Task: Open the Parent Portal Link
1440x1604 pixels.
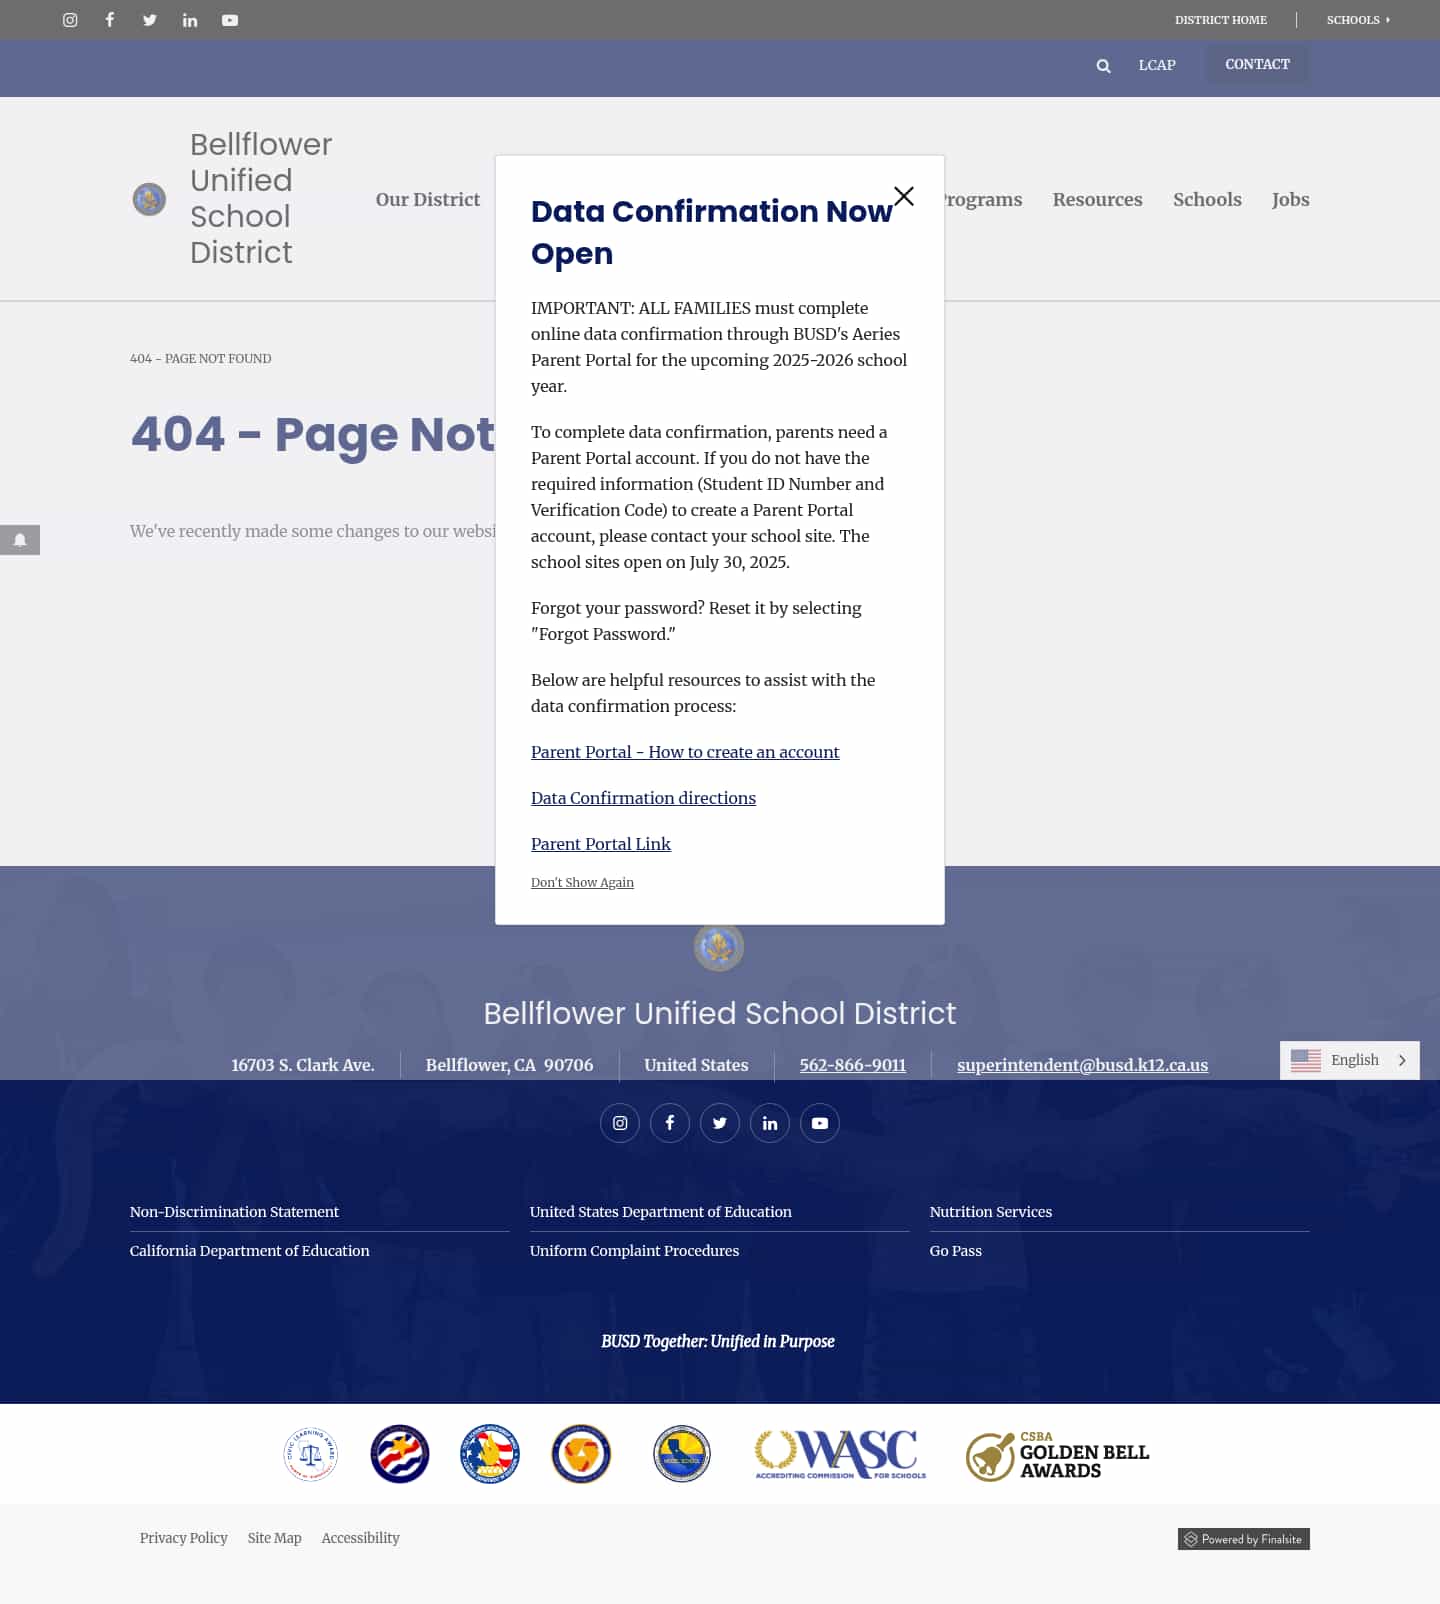Action: click(601, 844)
